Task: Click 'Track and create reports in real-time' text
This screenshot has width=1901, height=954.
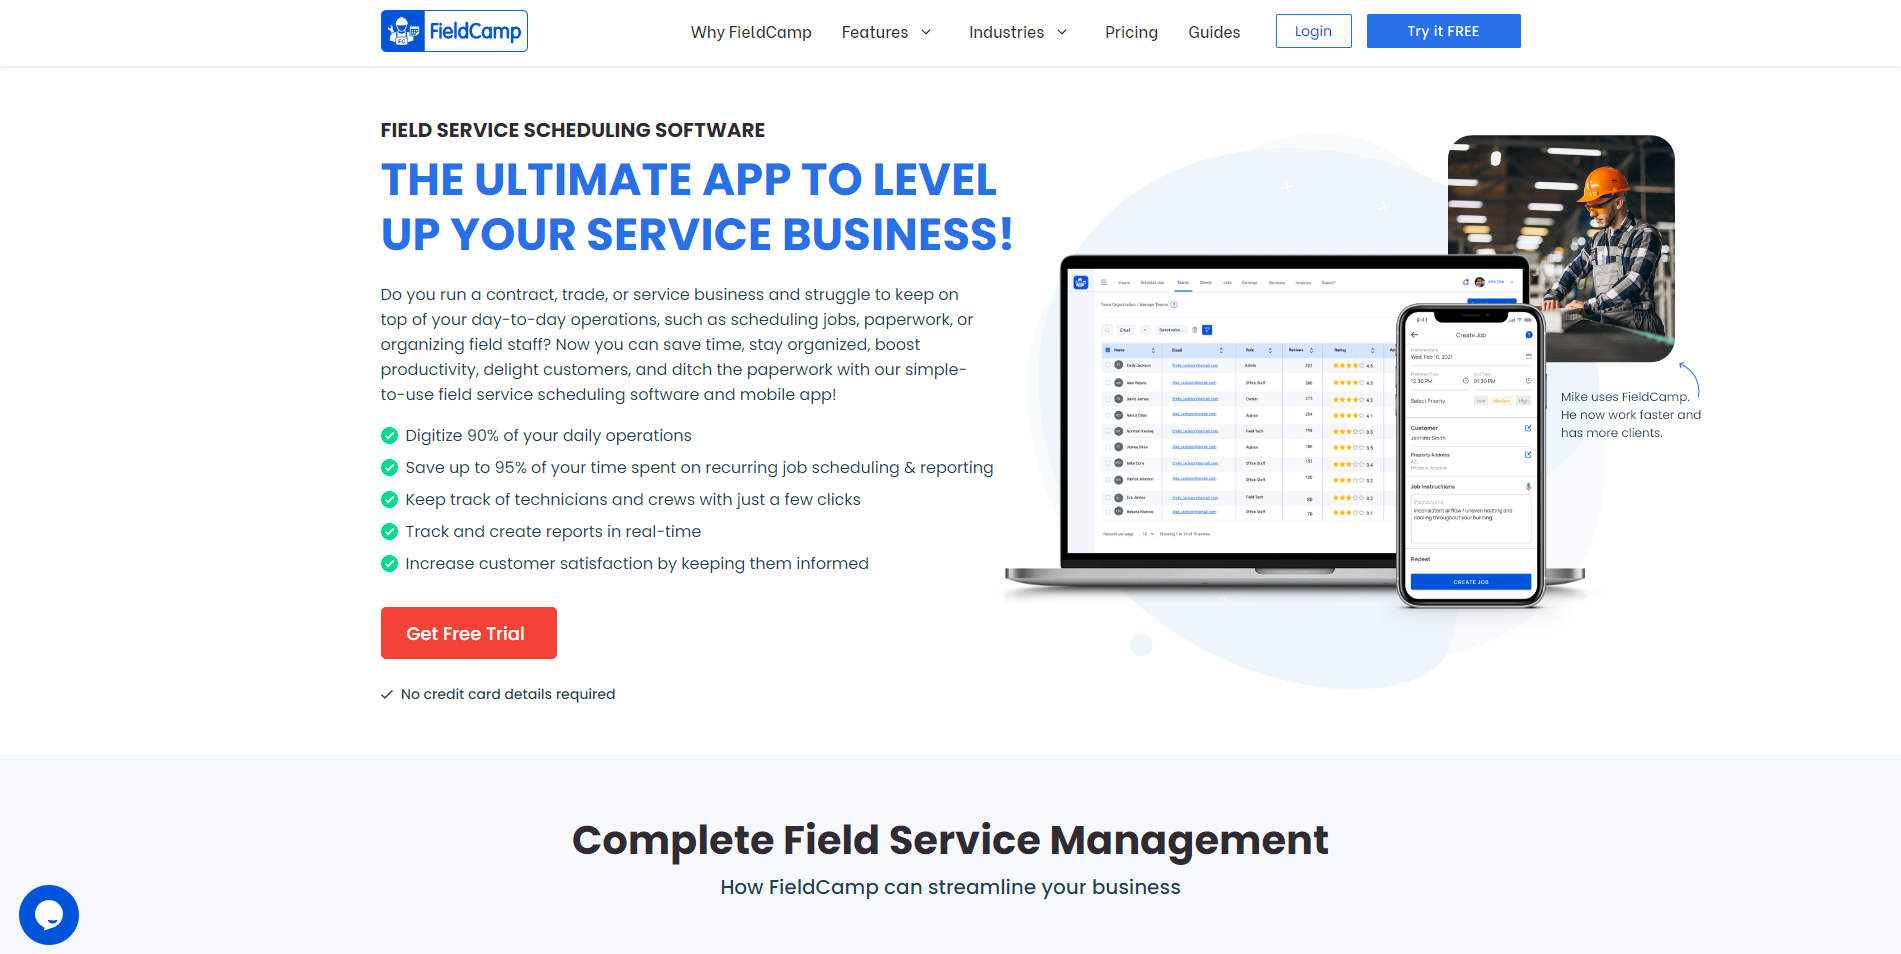Action: pyautogui.click(x=553, y=532)
